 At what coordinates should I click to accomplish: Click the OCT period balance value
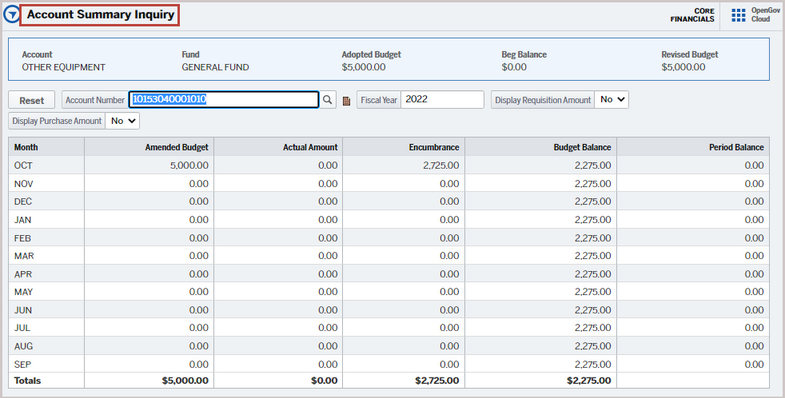[754, 165]
